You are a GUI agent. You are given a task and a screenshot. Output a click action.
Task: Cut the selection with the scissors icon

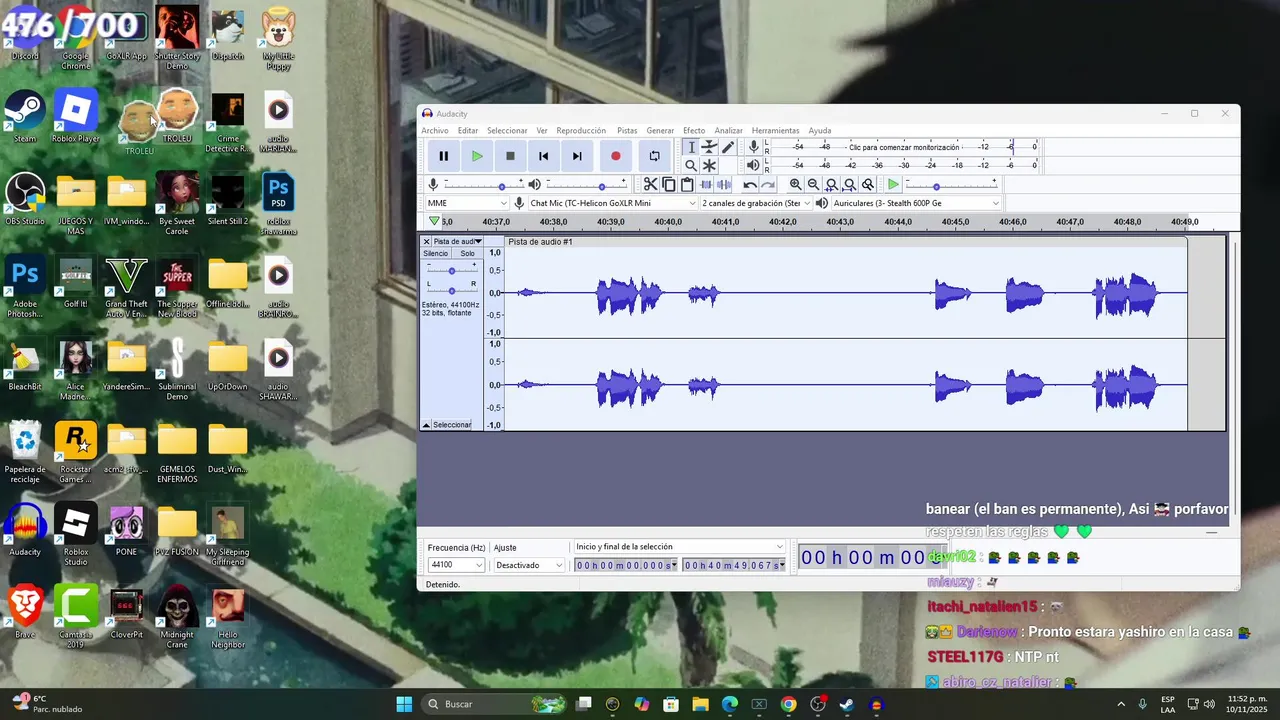click(x=650, y=184)
